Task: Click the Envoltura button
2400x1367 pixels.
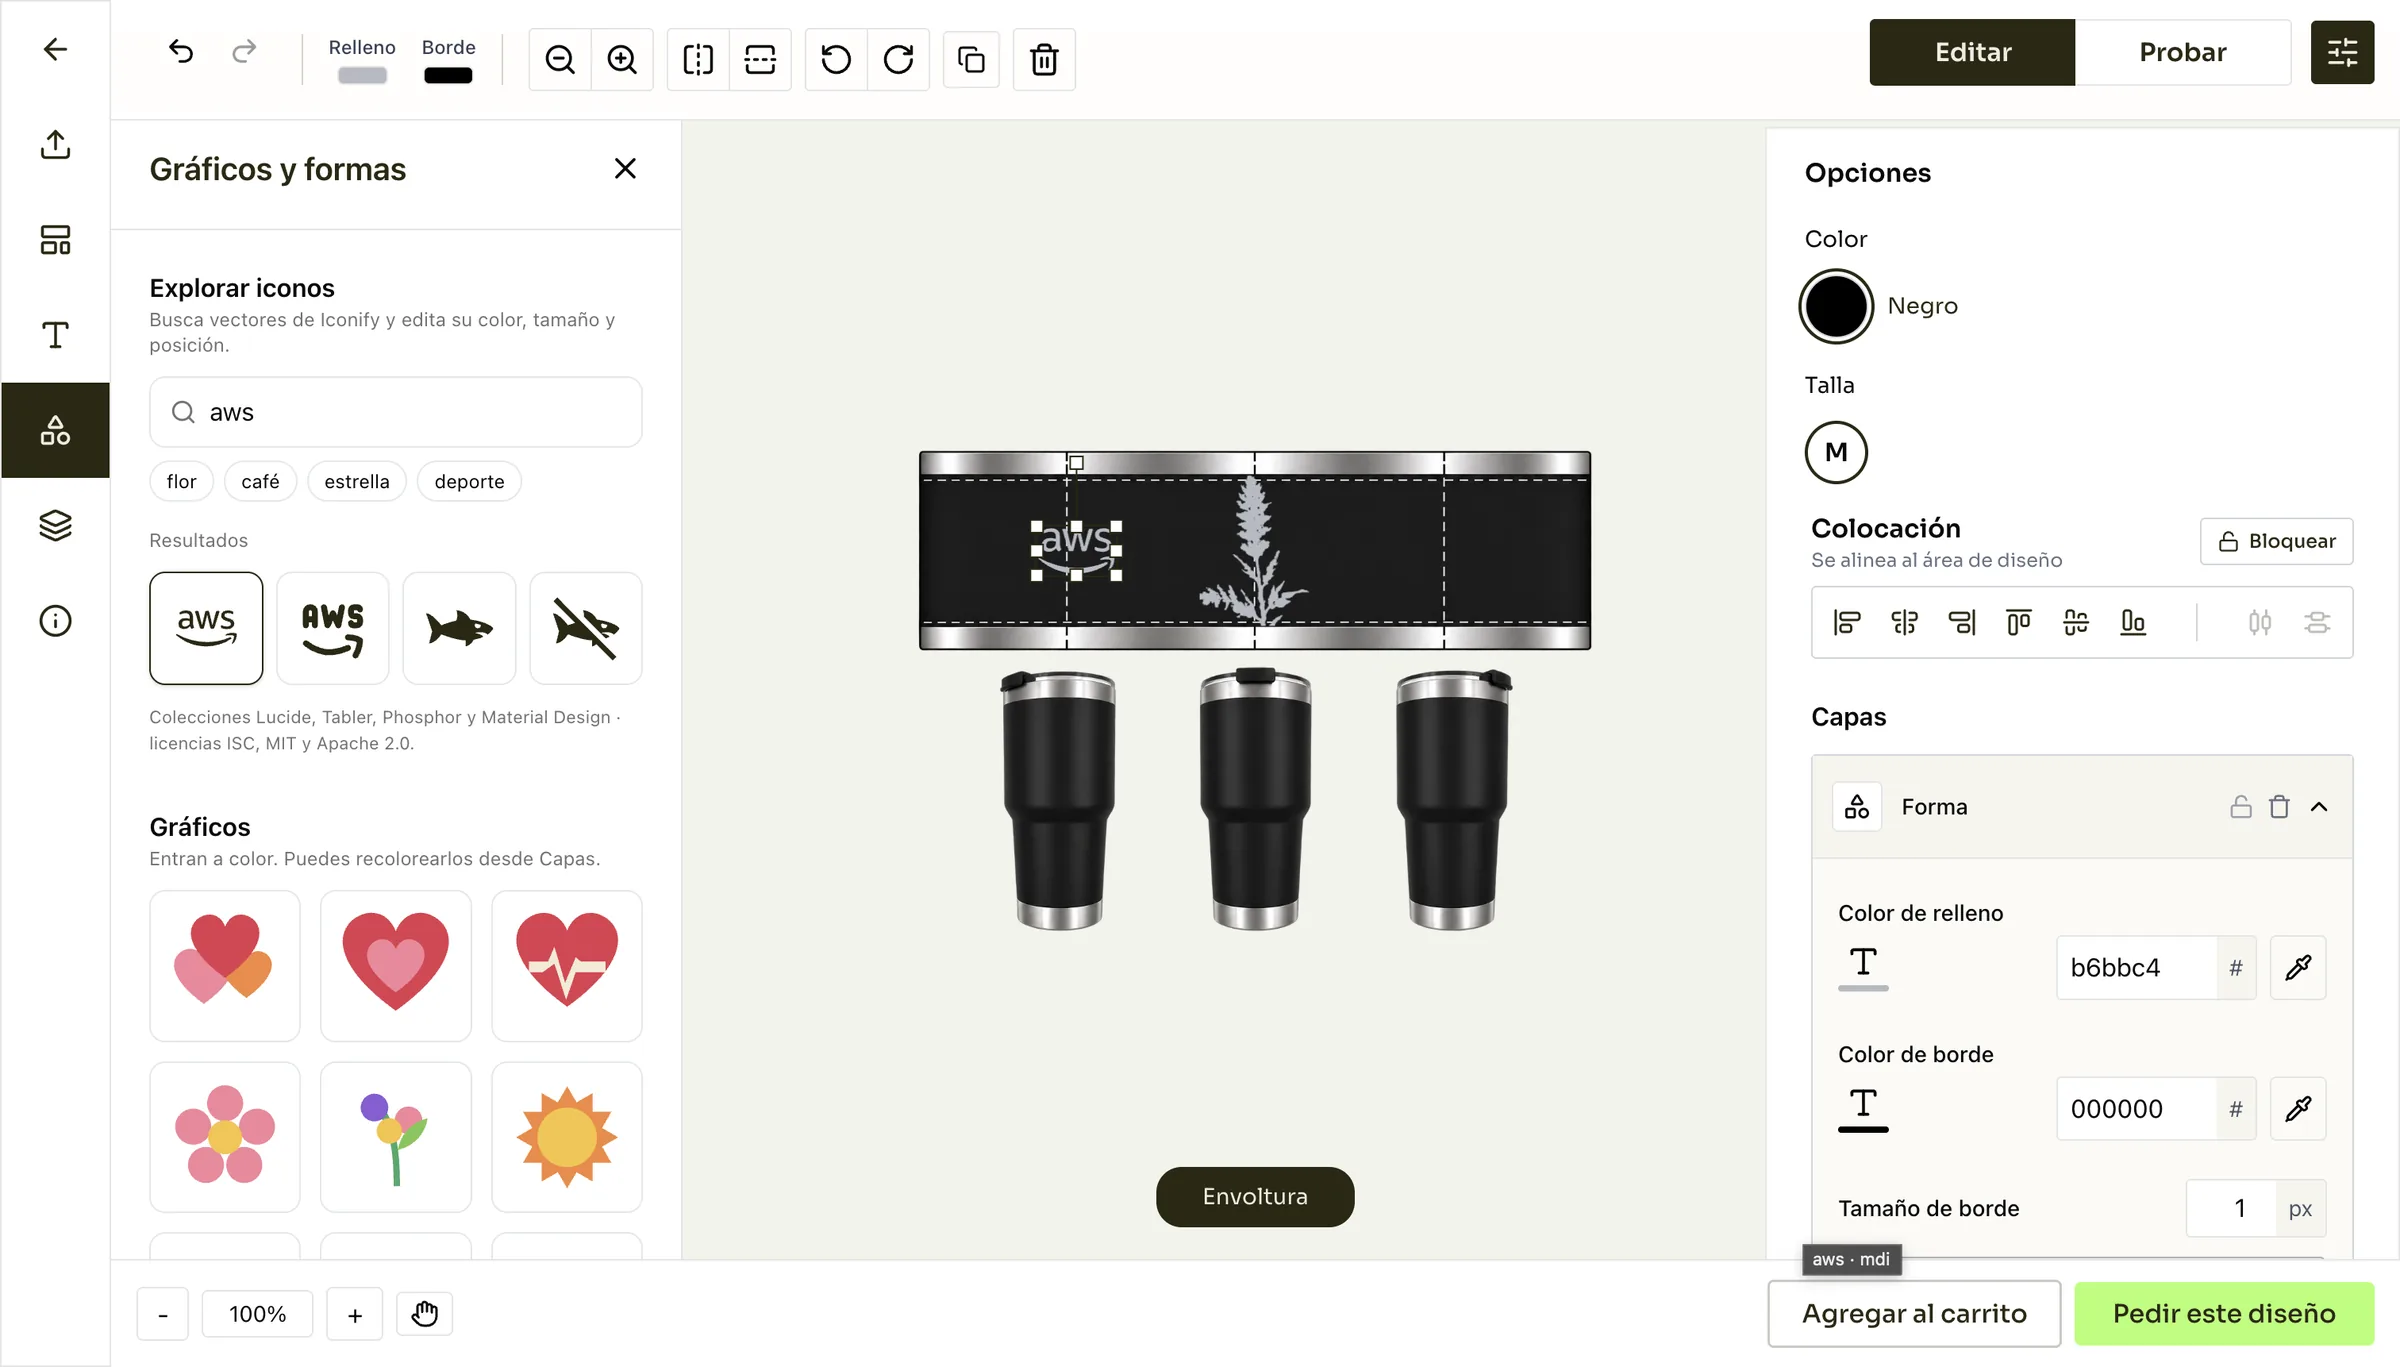Action: 1255,1196
